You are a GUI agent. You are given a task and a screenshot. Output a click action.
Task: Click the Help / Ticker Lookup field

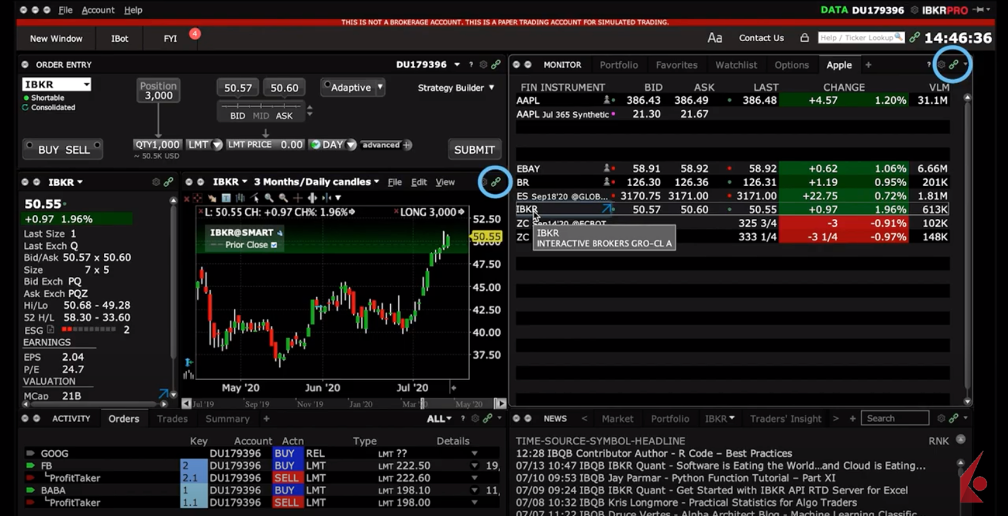coord(859,38)
